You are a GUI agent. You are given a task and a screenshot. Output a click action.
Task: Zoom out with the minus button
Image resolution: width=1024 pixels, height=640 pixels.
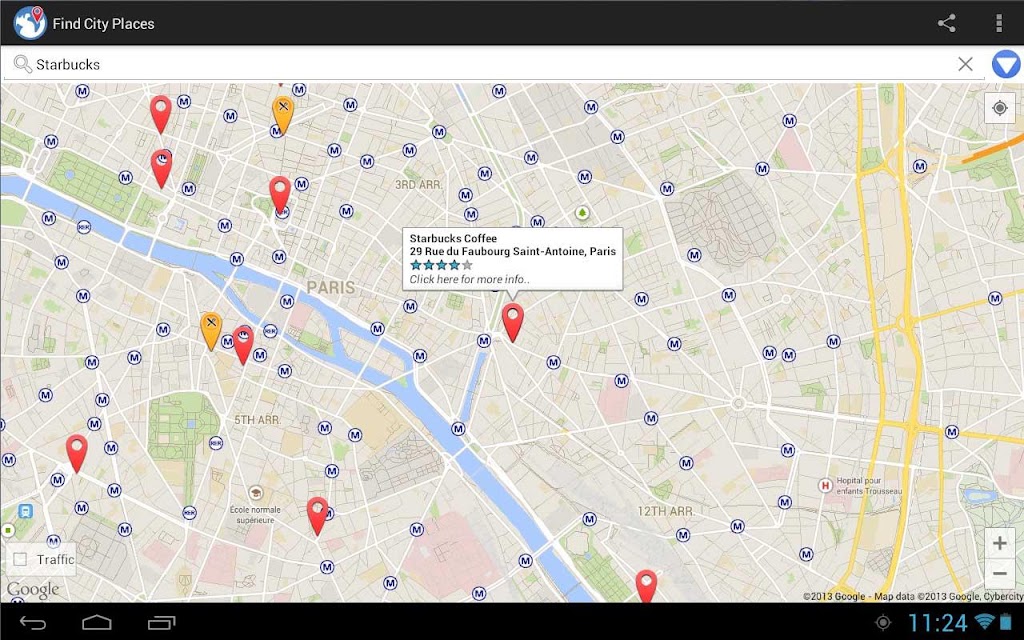click(x=999, y=574)
